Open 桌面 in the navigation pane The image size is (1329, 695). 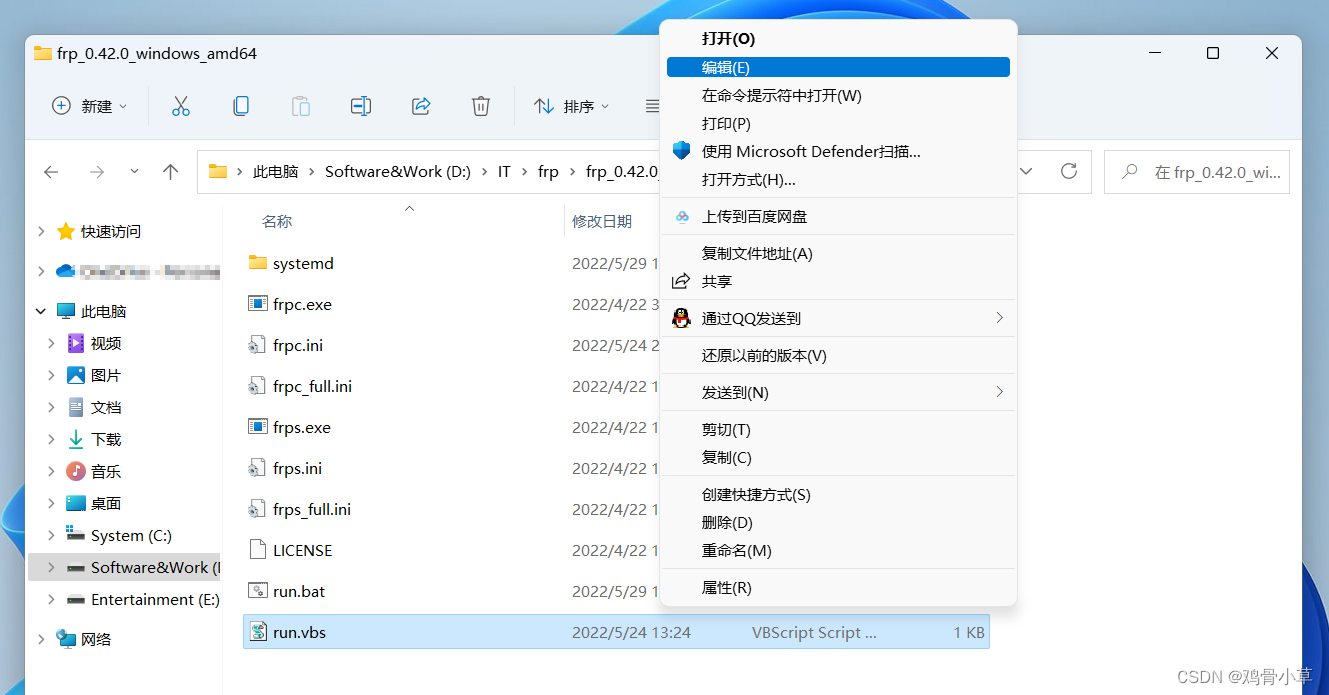(106, 503)
